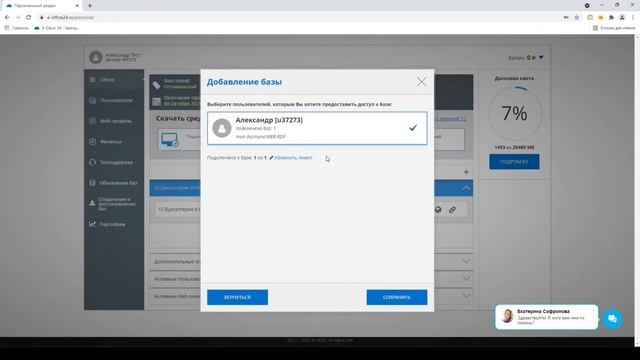Open the Обзор sidebar item
The width and height of the screenshot is (640, 360).
[107, 80]
